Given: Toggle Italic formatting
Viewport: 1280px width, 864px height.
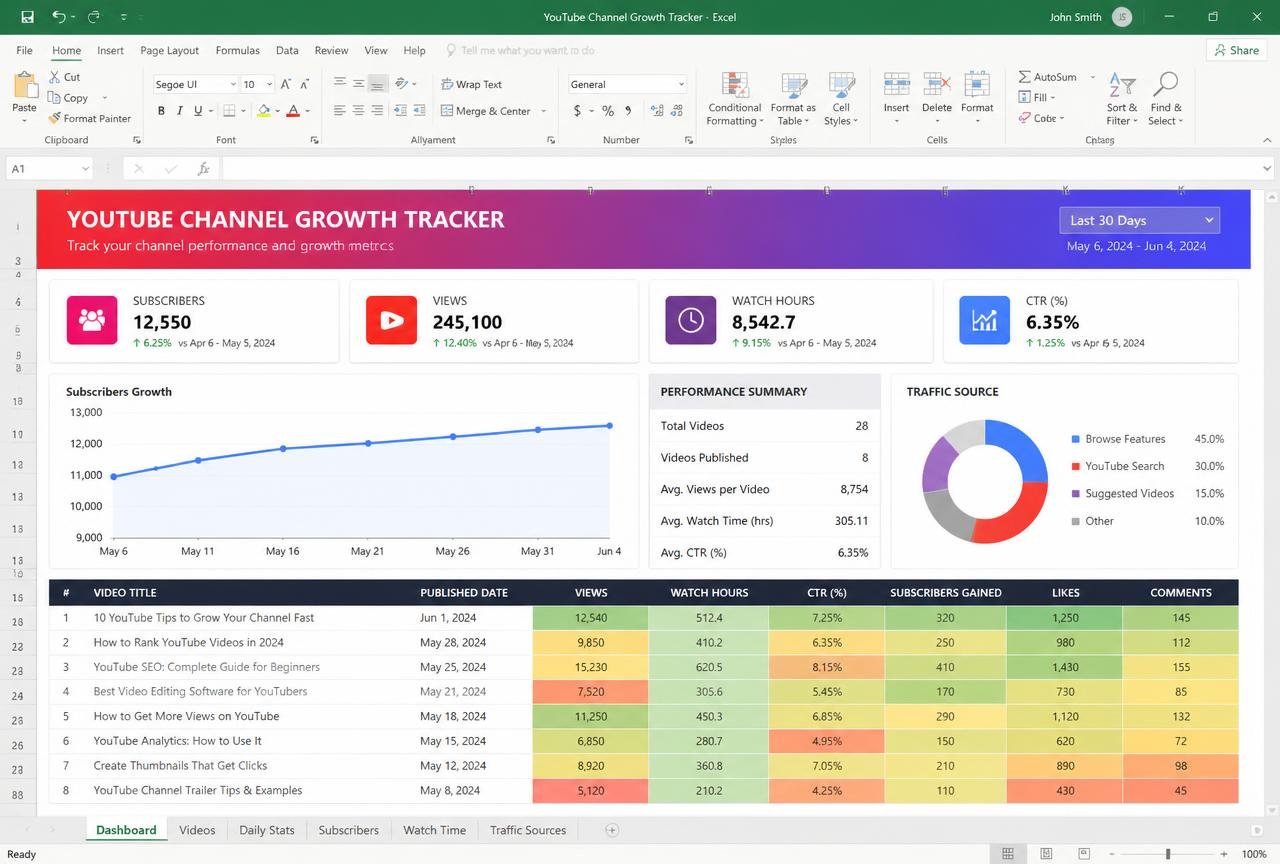Looking at the screenshot, I should pos(179,111).
